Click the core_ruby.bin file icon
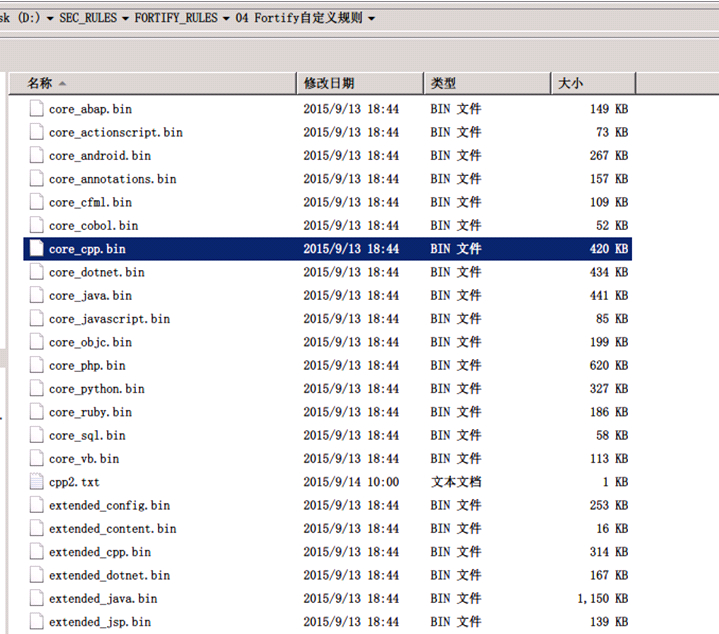The image size is (719, 634). click(37, 412)
